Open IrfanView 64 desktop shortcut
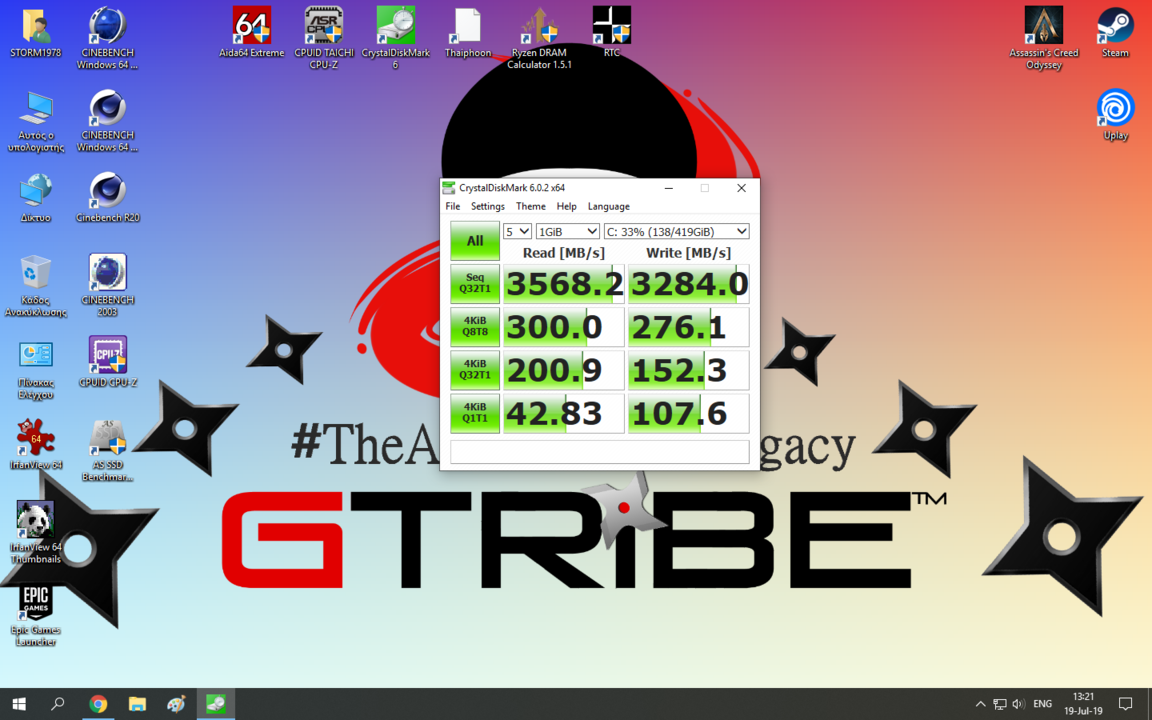Image resolution: width=1152 pixels, height=720 pixels. (35, 444)
